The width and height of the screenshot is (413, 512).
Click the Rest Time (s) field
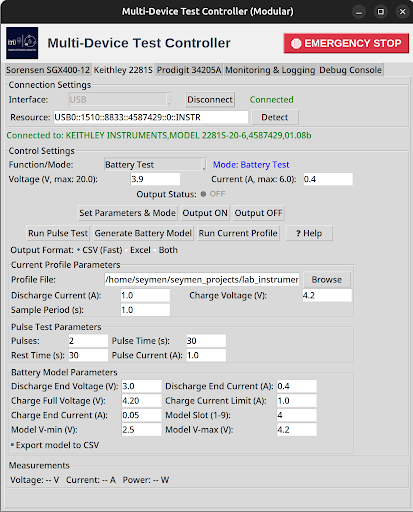(x=88, y=355)
